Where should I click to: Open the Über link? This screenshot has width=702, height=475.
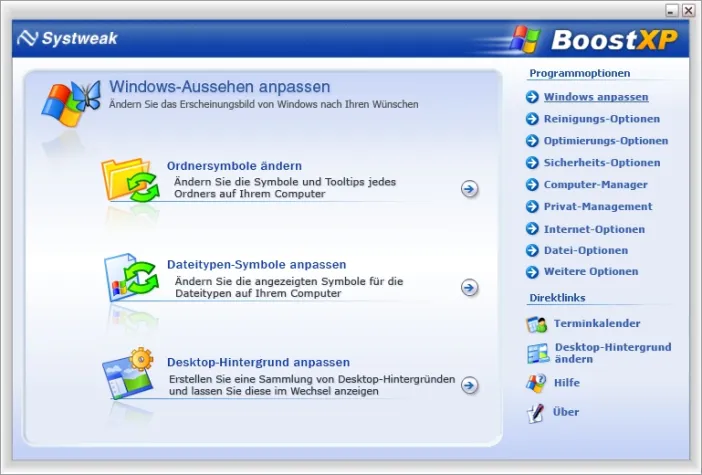click(566, 411)
